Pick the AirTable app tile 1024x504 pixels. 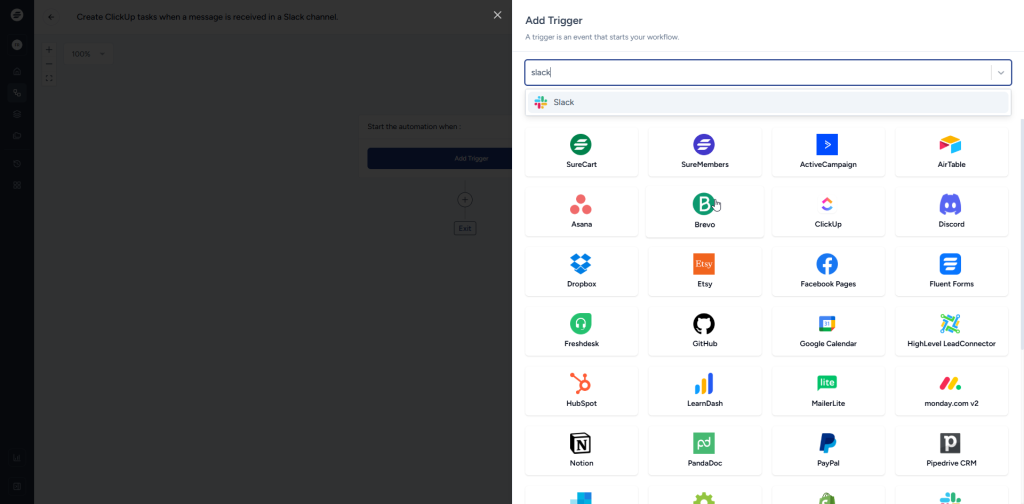[950, 145]
